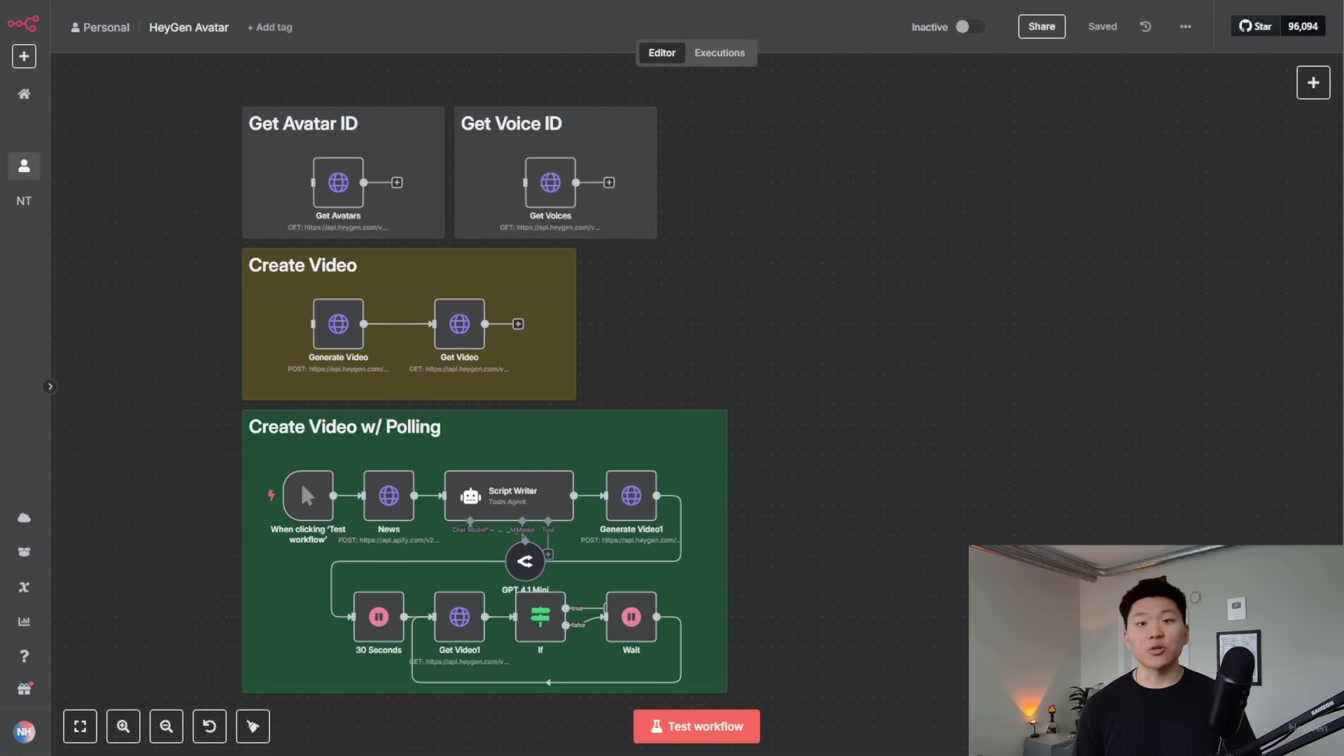Click plus connector after Get Avatars node
Image resolution: width=1344 pixels, height=756 pixels.
pos(397,183)
